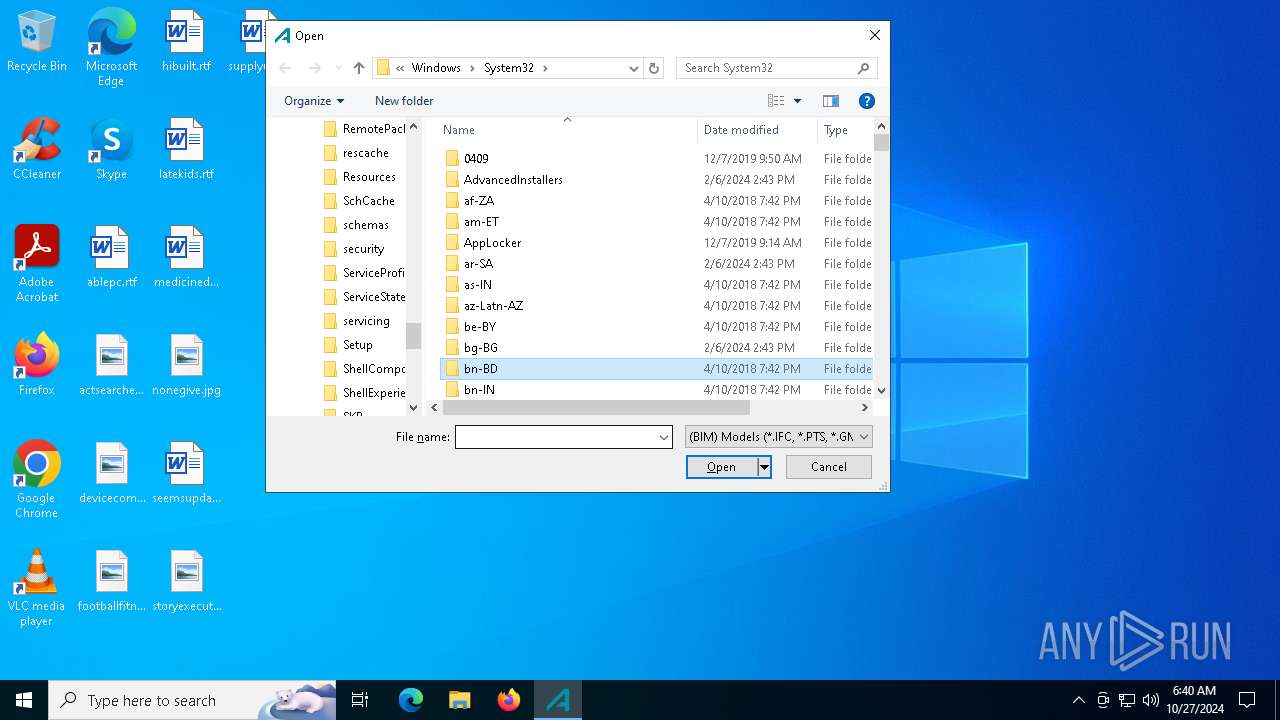Select the footballfitn... image file

click(111, 582)
